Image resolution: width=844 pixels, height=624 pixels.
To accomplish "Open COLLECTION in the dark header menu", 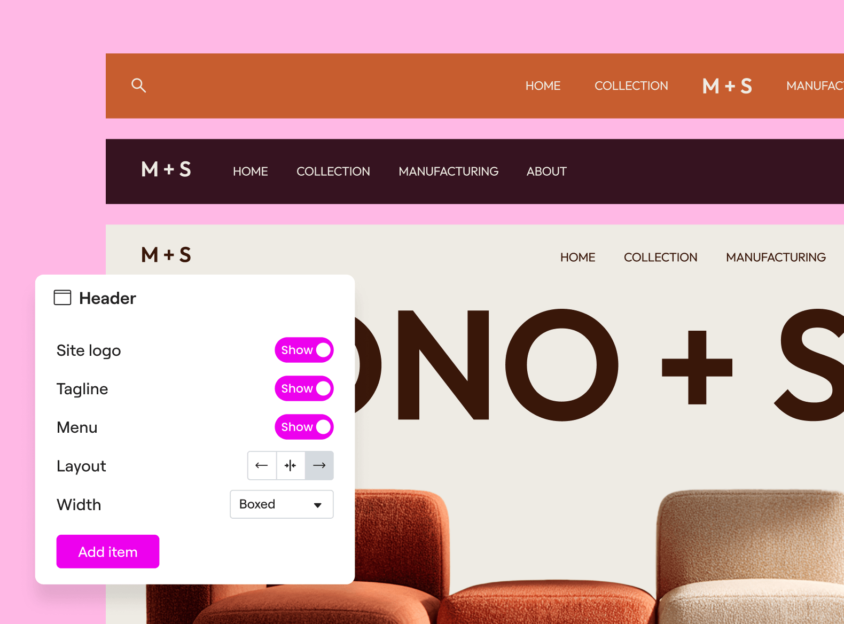I will (333, 171).
